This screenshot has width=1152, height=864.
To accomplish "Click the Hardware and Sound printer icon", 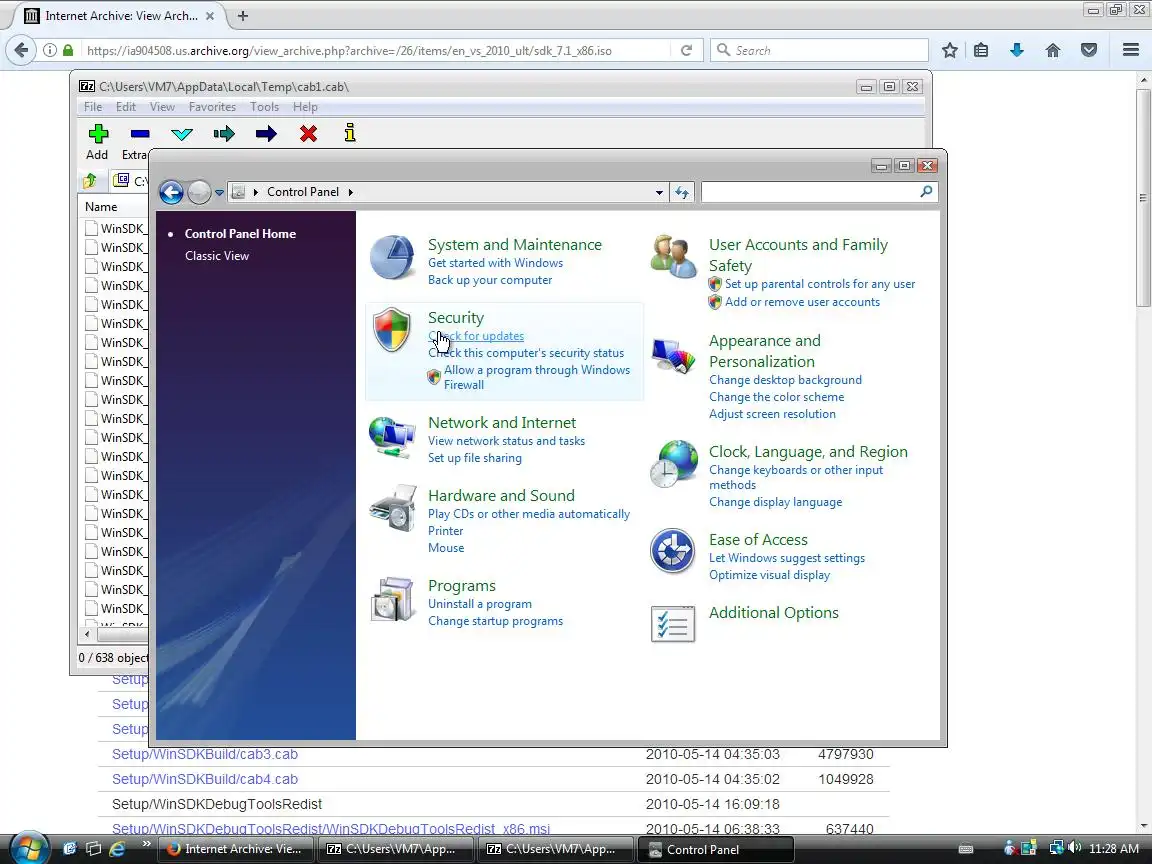I will pyautogui.click(x=393, y=508).
